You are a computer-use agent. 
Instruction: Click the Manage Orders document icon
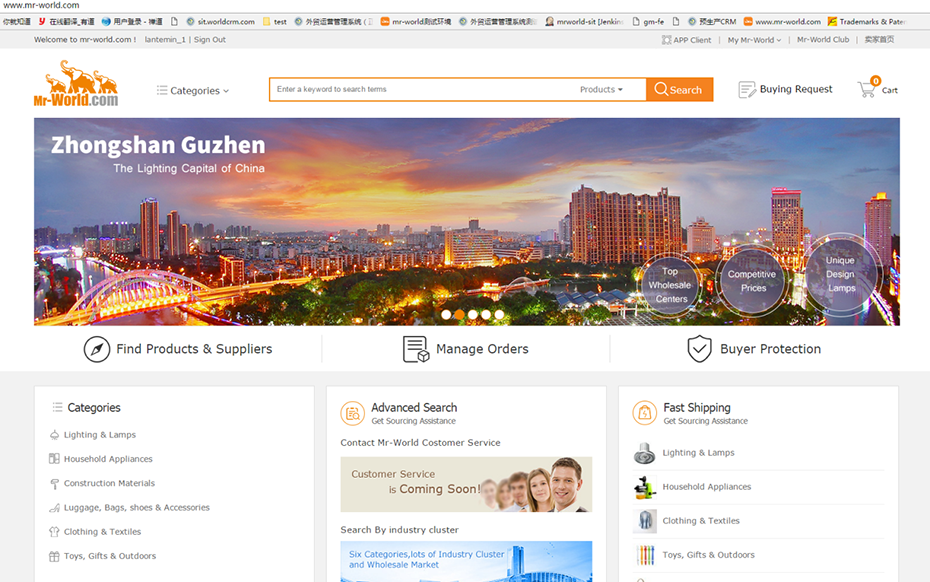[415, 349]
